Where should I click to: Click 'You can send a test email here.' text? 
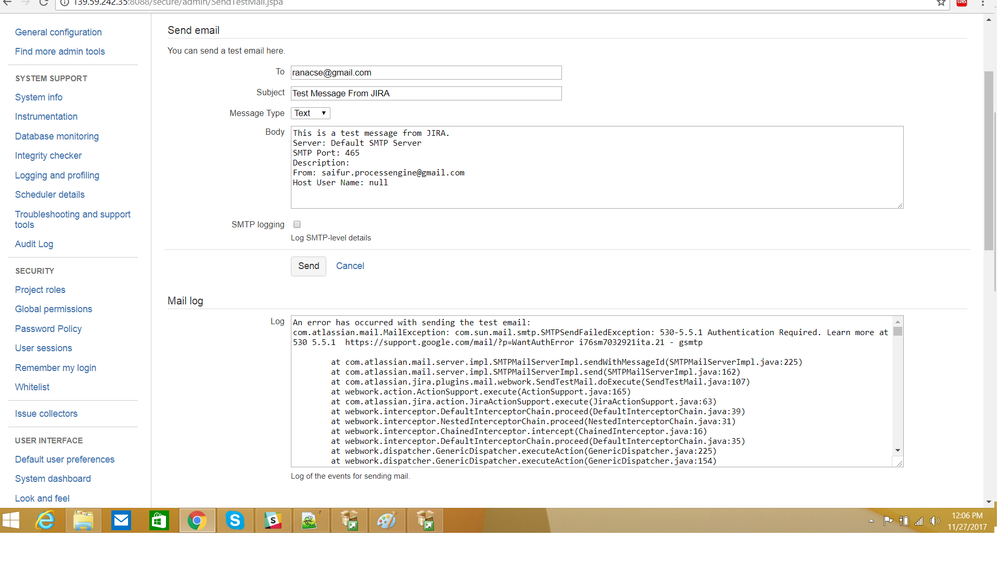[x=226, y=51]
